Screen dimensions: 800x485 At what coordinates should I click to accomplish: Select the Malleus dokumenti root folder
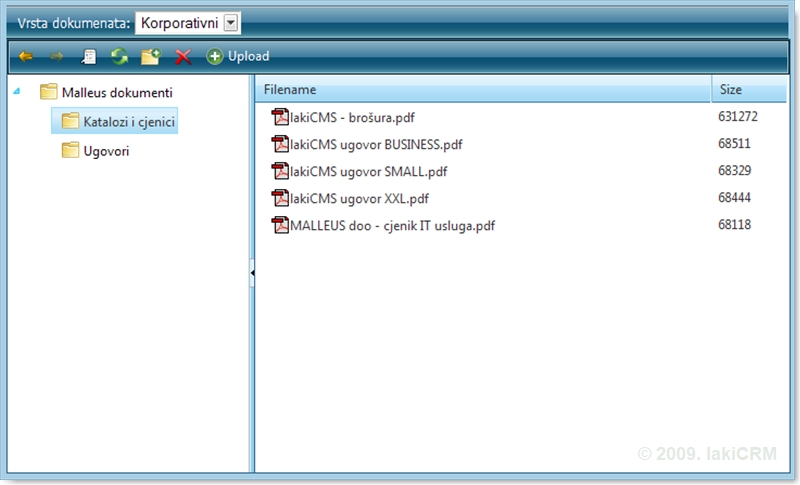(117, 92)
